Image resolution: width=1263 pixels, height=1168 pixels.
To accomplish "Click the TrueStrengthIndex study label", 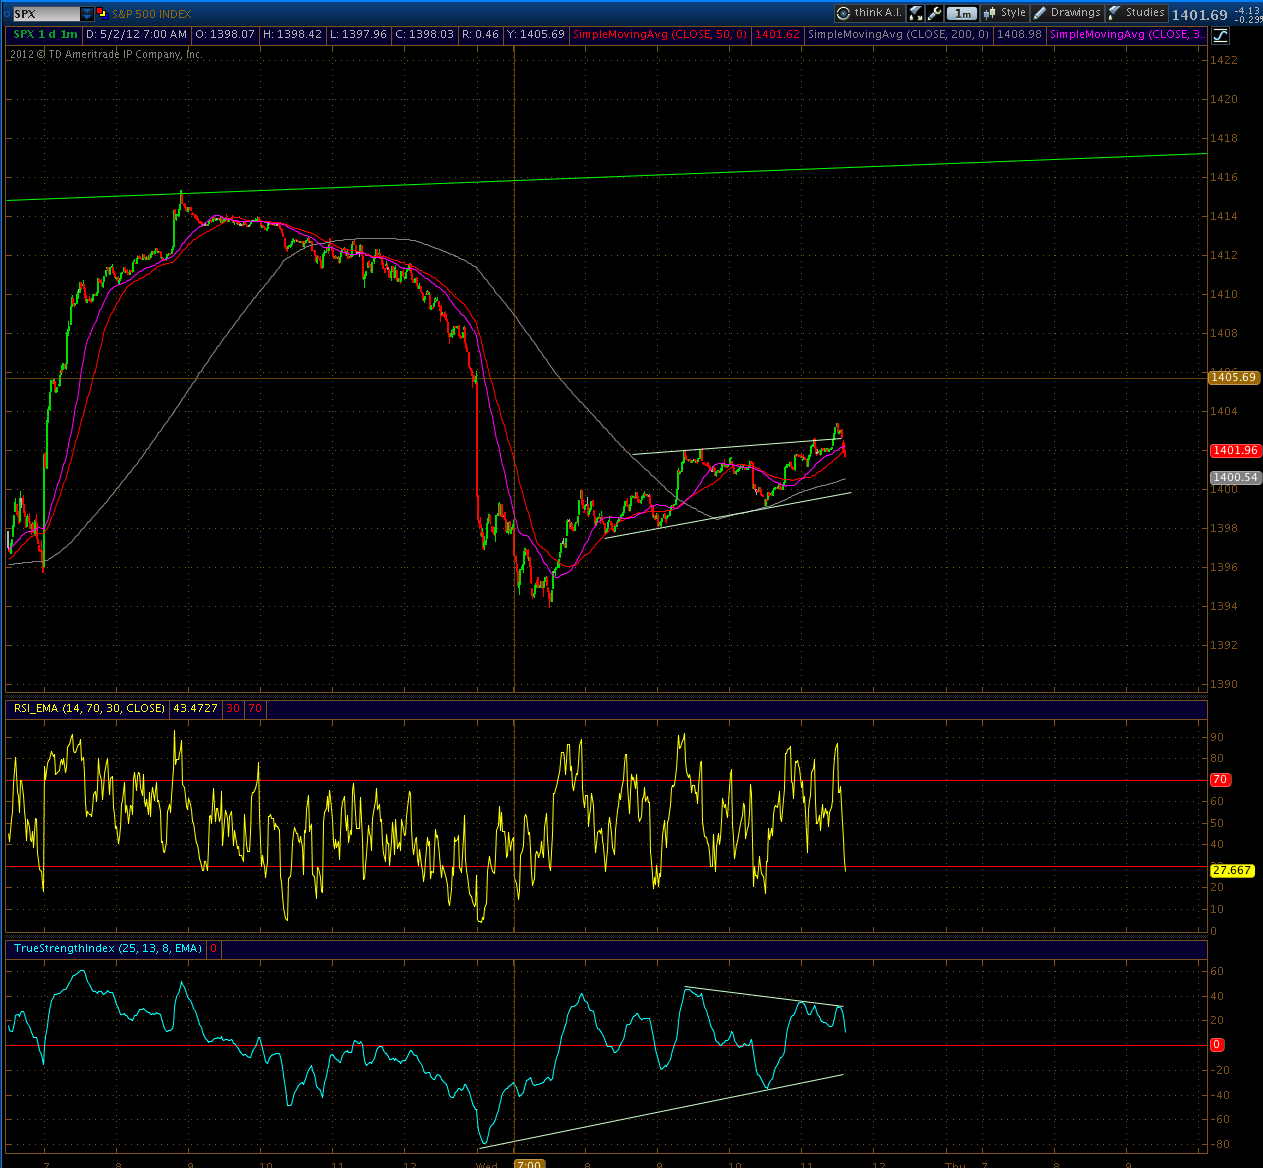I will point(108,948).
